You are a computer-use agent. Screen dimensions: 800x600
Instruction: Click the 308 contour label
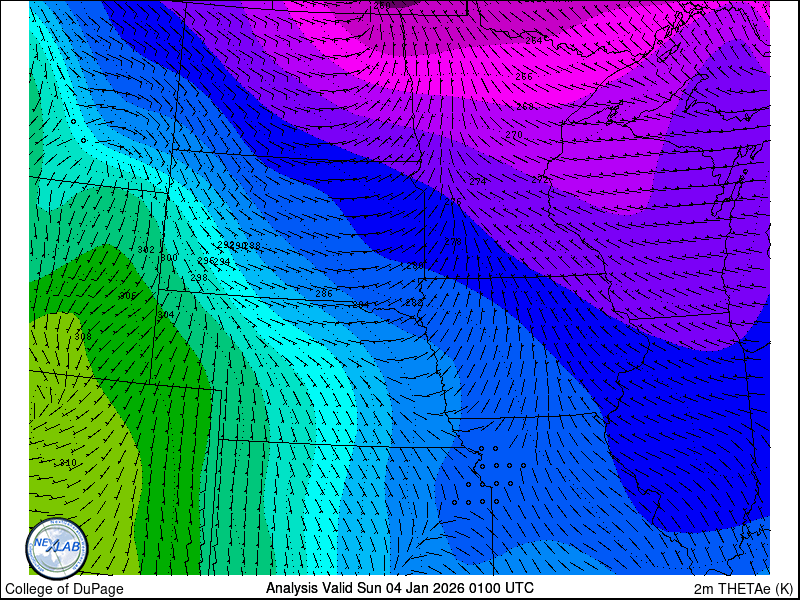(83, 337)
